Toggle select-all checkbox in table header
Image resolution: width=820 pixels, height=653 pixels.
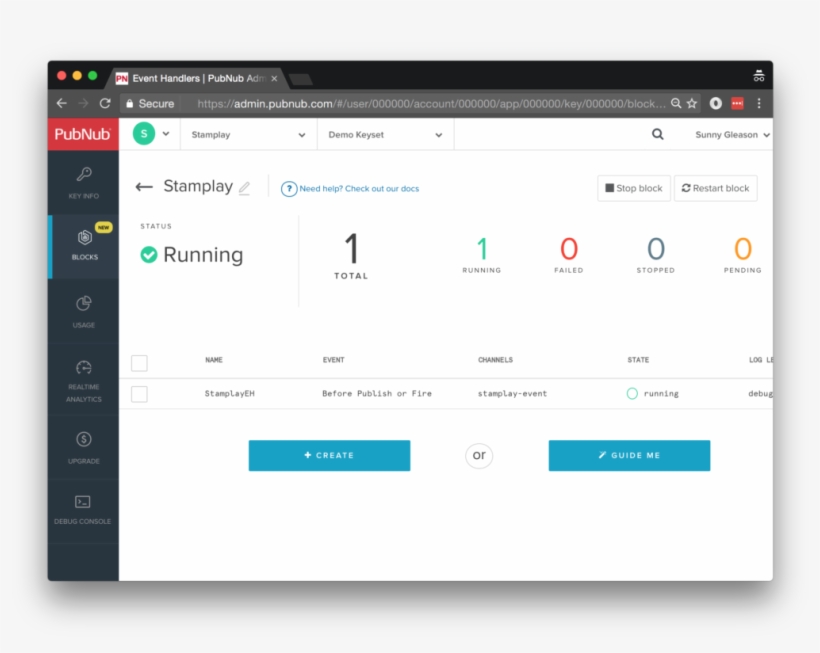(x=139, y=362)
